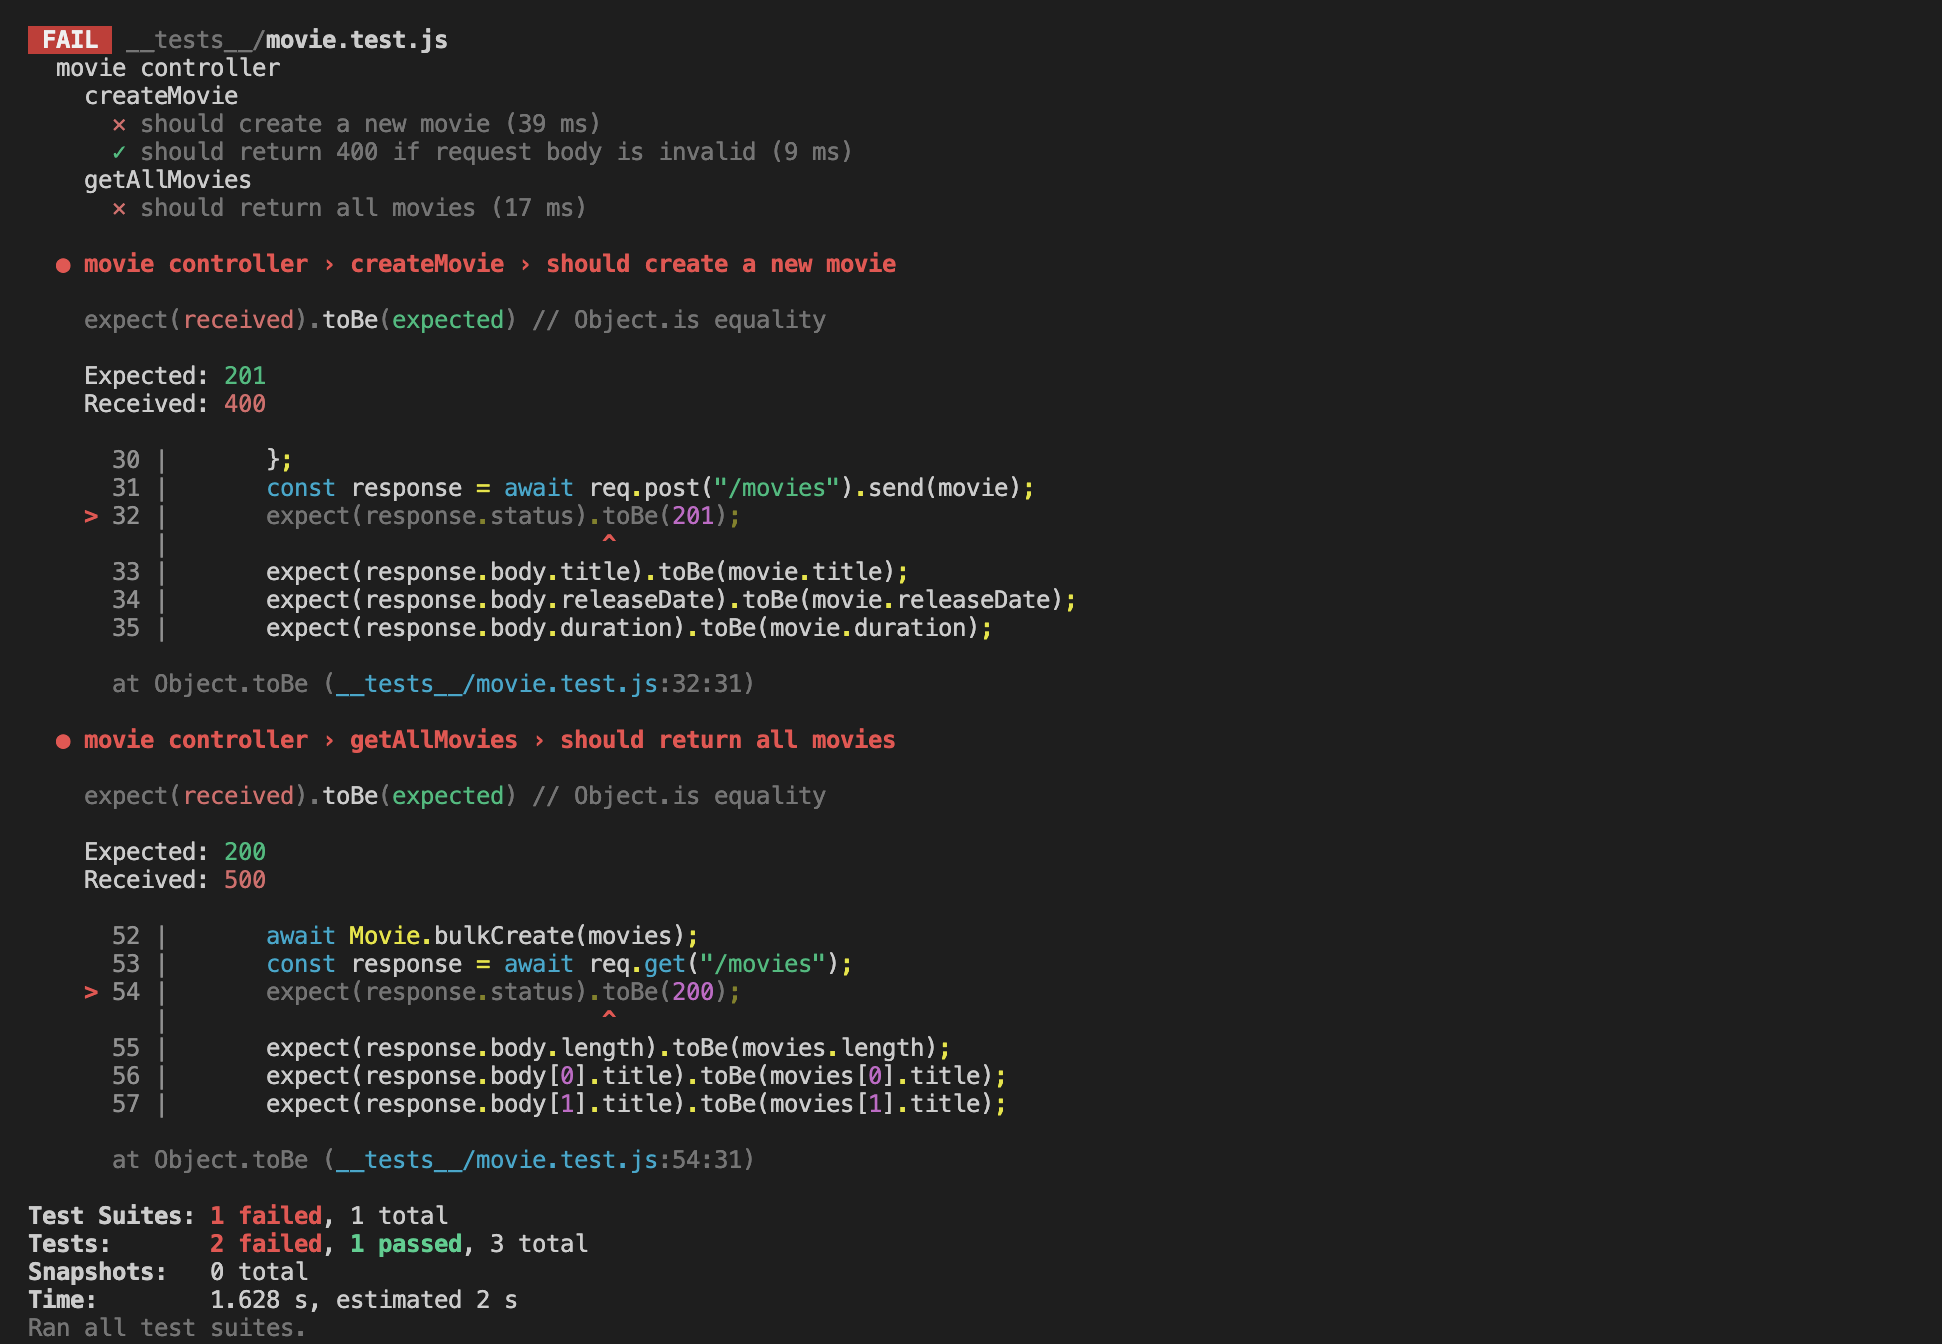Click the caret marker under toBe(200)
The height and width of the screenshot is (1344, 1942).
[x=609, y=1015]
